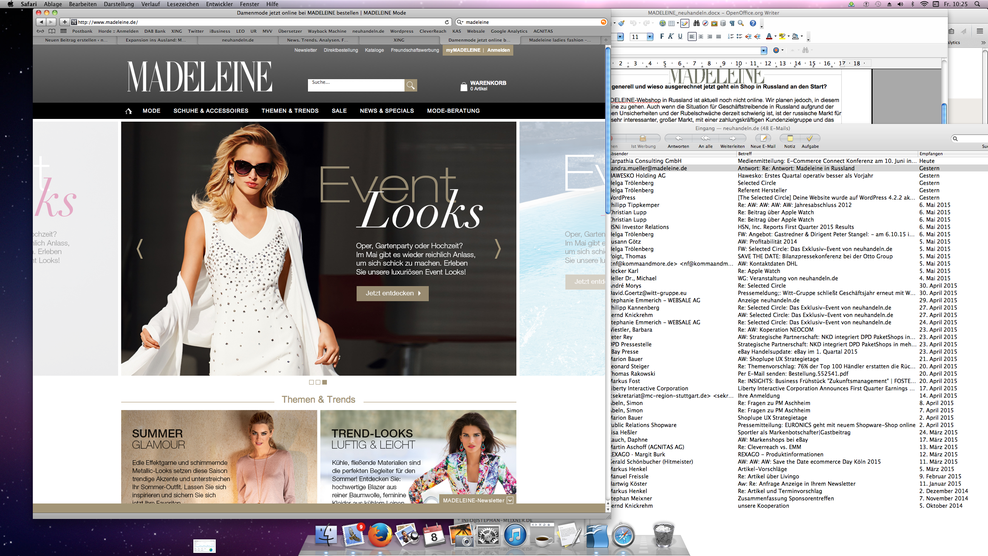This screenshot has height=556, width=988.
Task: Create a Notiz in Mail toolbar
Action: pos(790,138)
